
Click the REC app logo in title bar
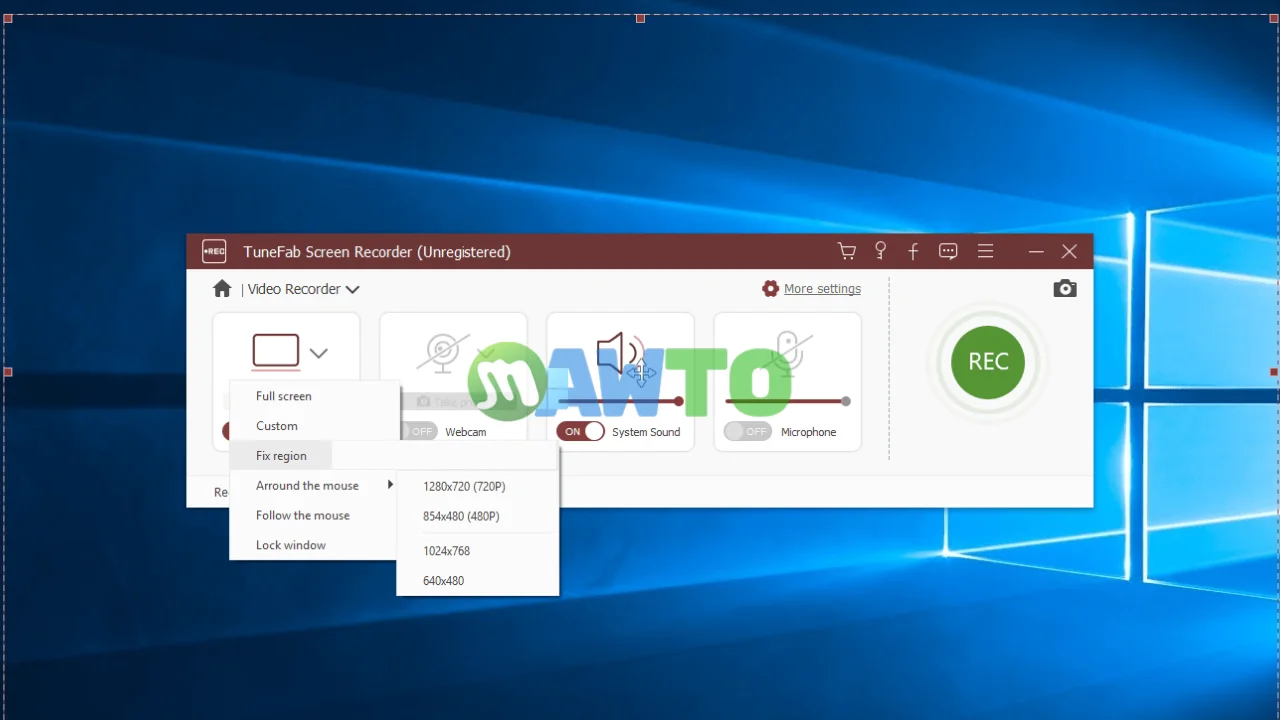(214, 252)
